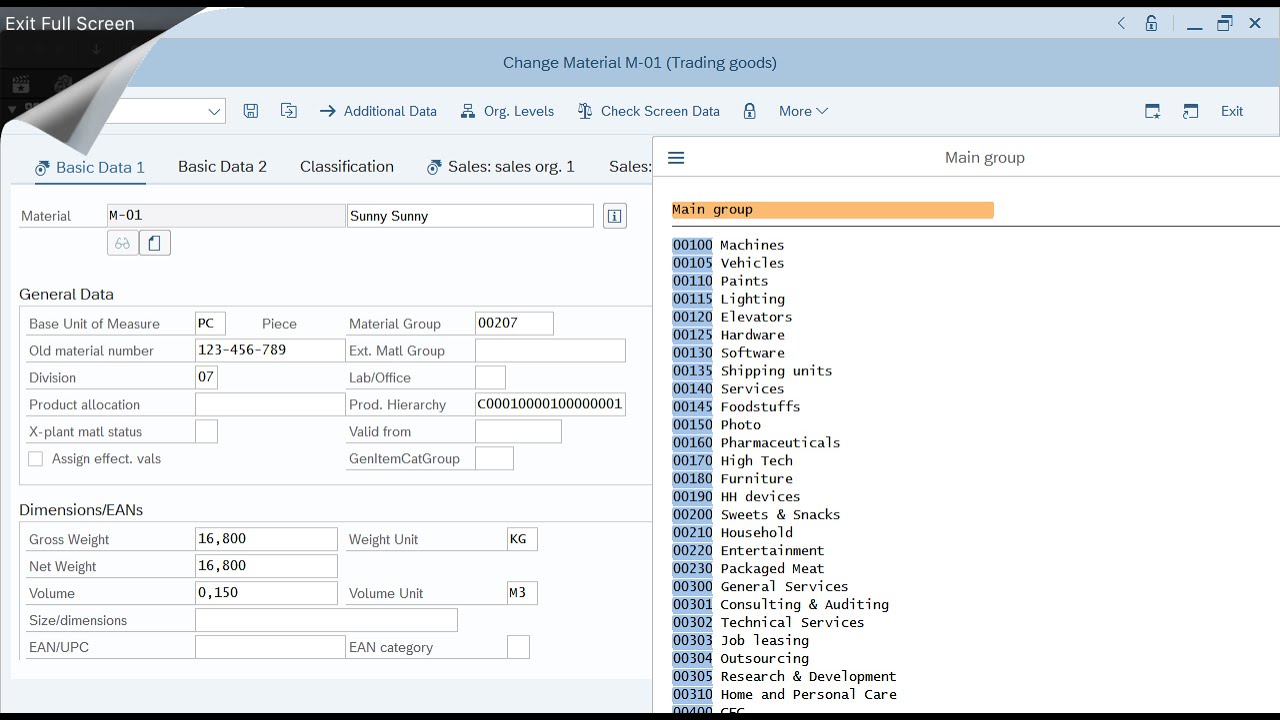Select main group 00160 Pharmaceuticals

tap(756, 443)
